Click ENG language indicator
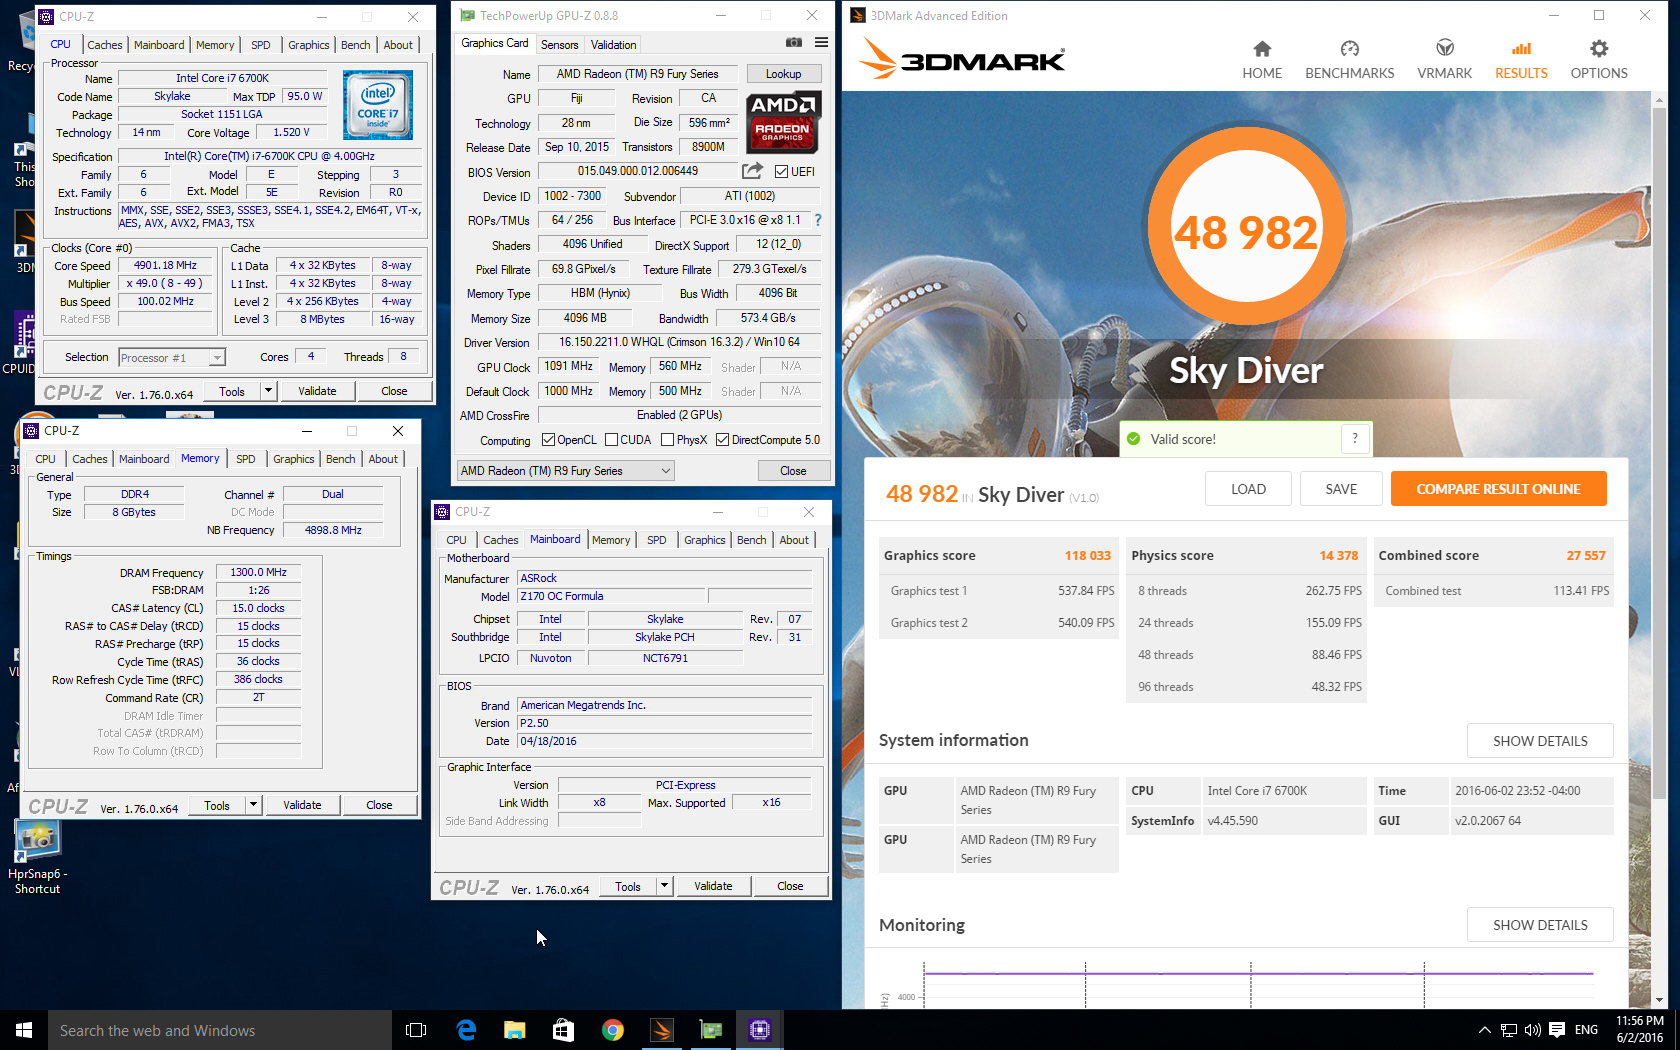The image size is (1680, 1050). point(1586,1030)
